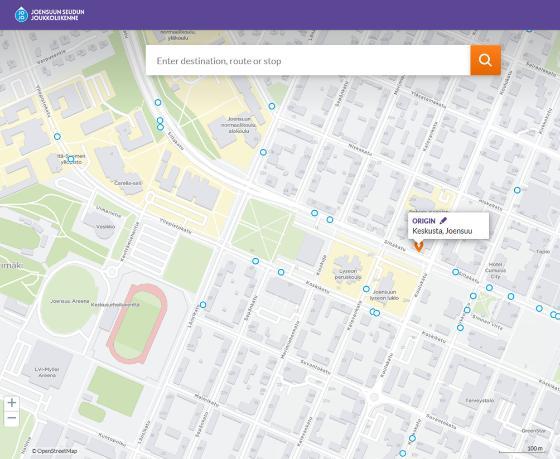Click the orange search magnifier button
The image size is (560, 459).
tap(485, 60)
